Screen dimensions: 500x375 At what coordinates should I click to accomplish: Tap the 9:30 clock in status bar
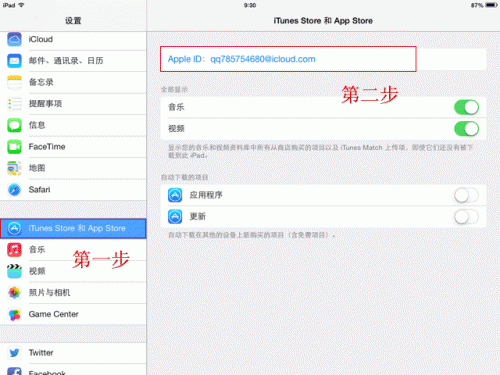(250, 5)
